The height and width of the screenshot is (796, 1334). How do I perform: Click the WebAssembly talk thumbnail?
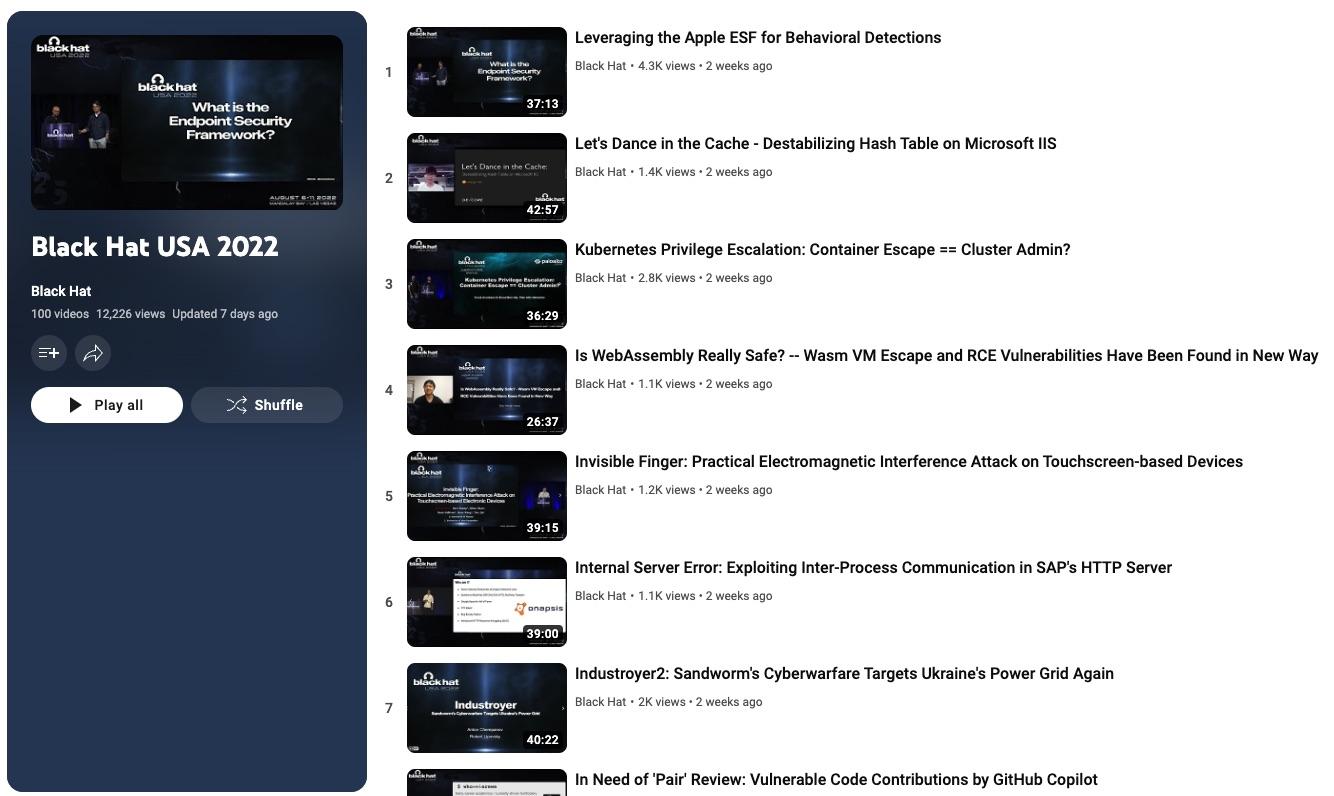click(x=486, y=390)
